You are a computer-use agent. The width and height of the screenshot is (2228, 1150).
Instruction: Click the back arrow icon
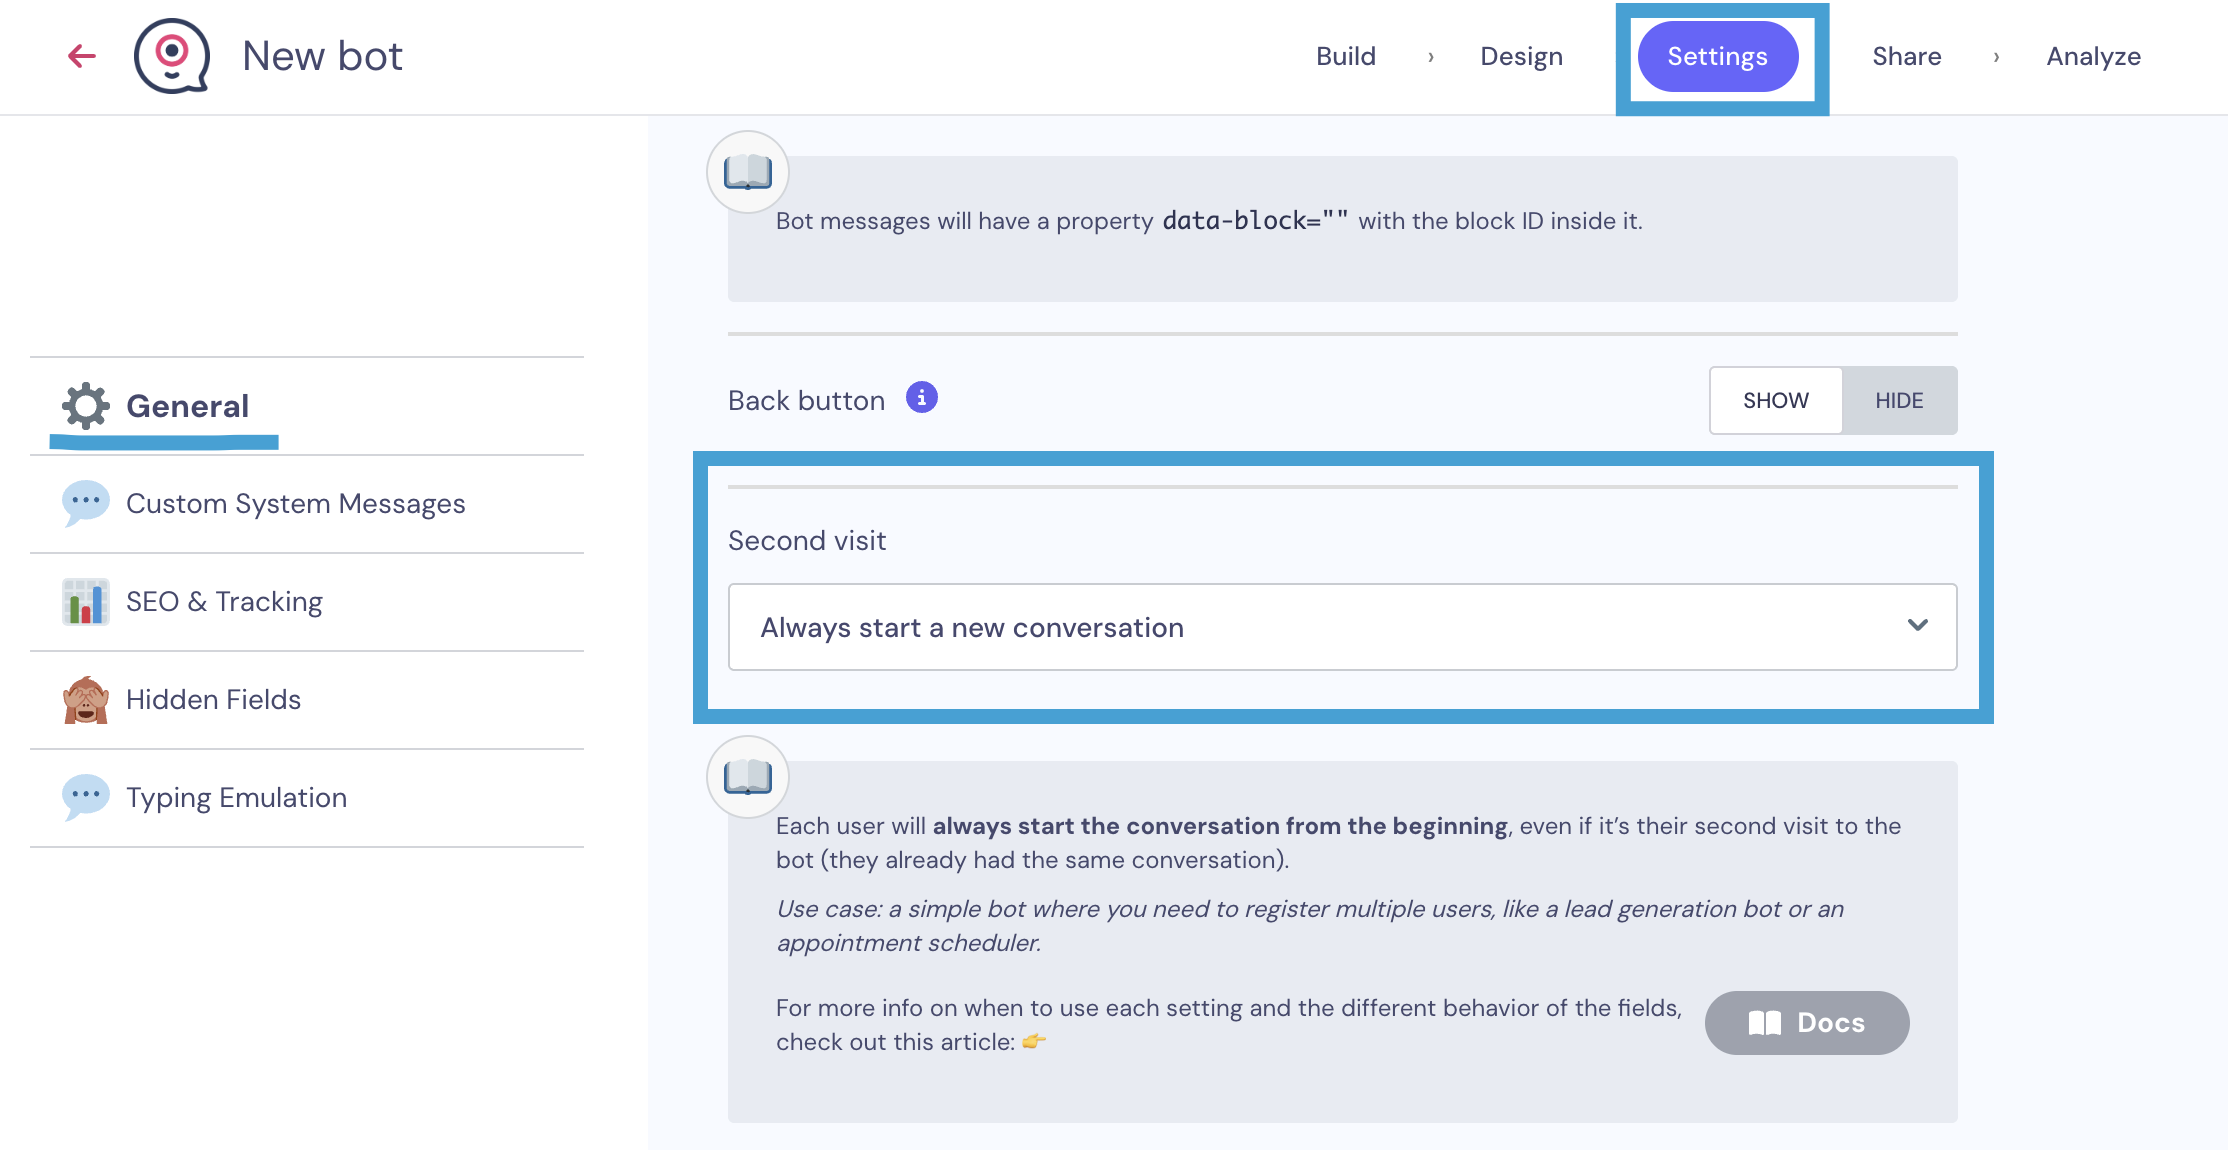pos(81,56)
